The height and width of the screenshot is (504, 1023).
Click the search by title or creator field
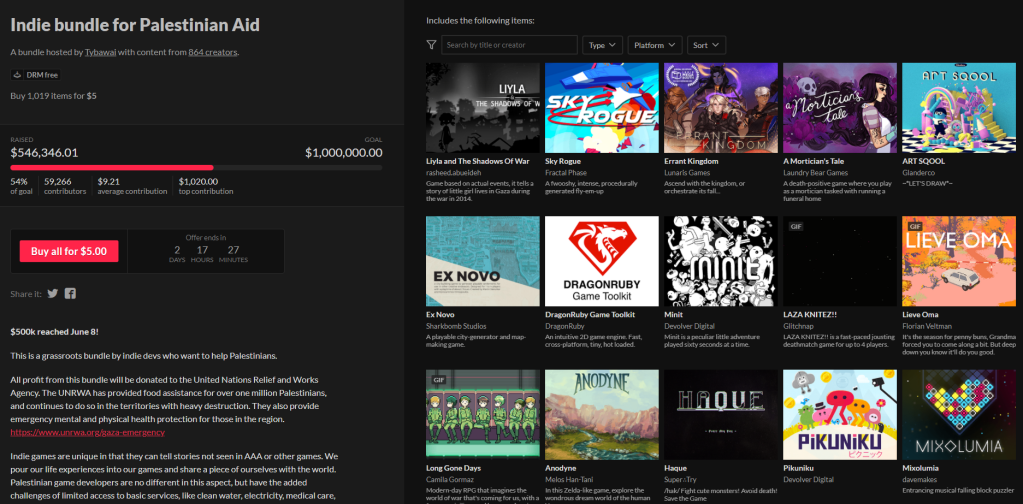[509, 45]
